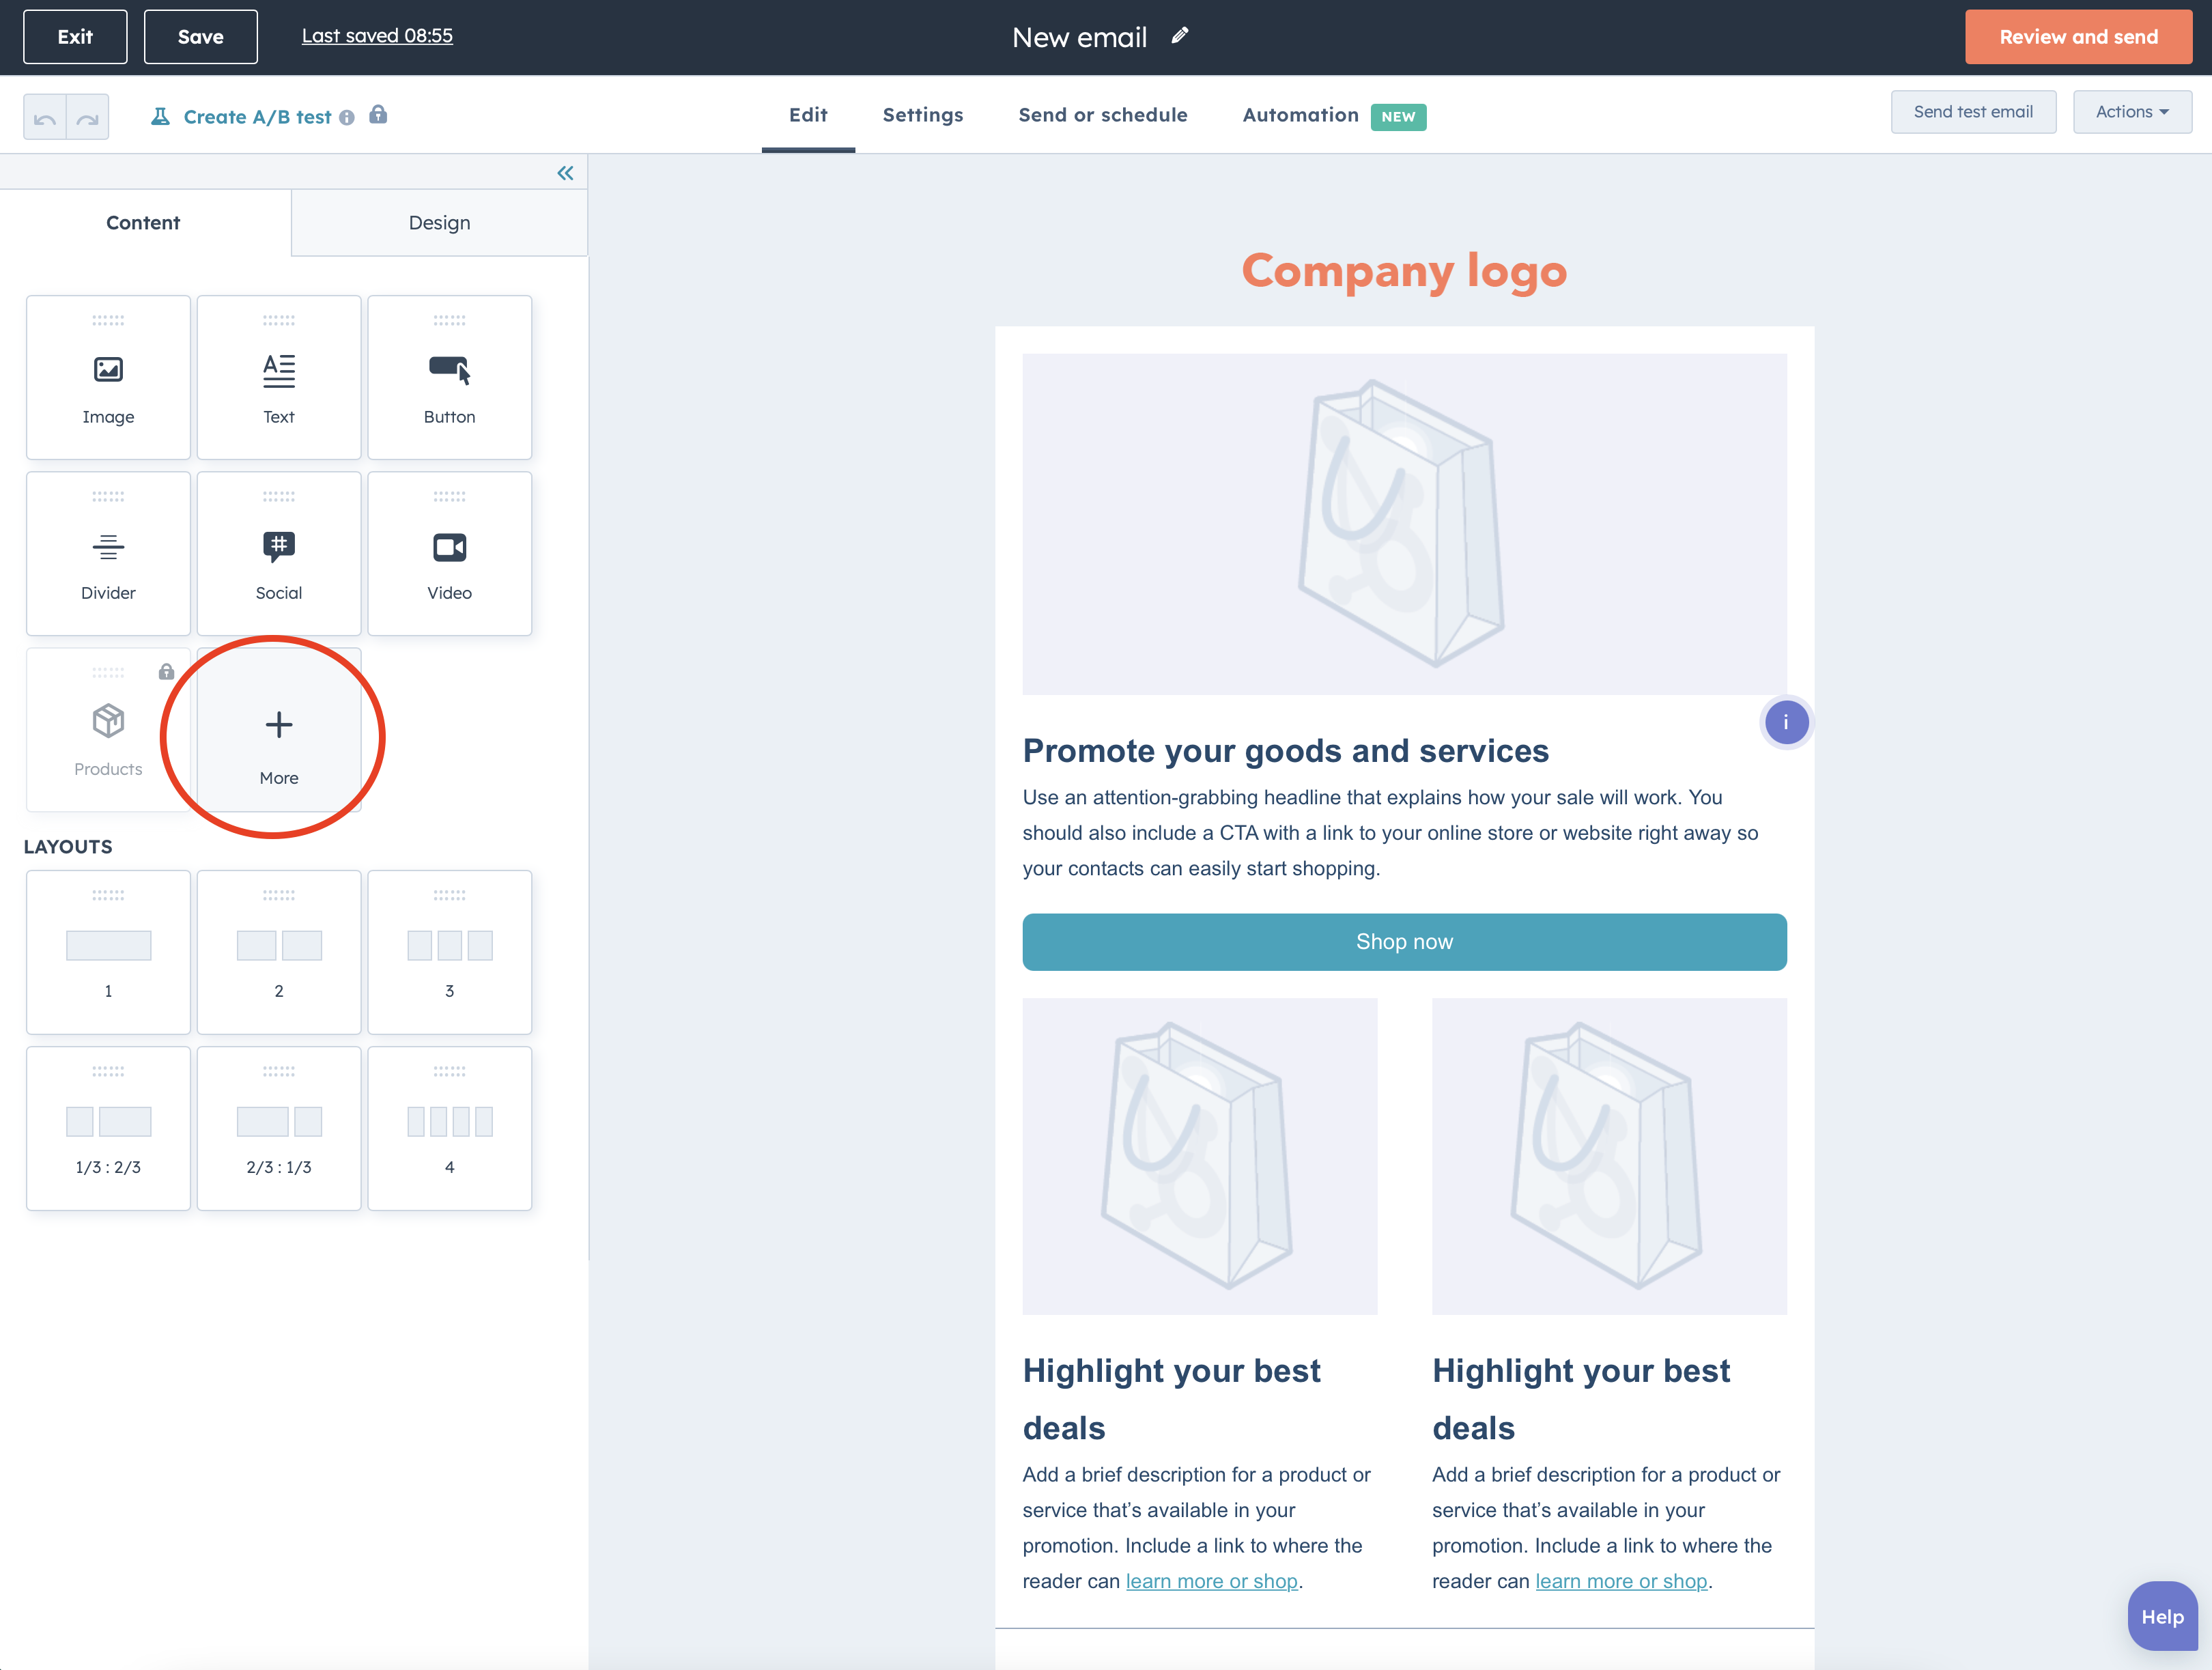Click the Video content block

coord(449,553)
